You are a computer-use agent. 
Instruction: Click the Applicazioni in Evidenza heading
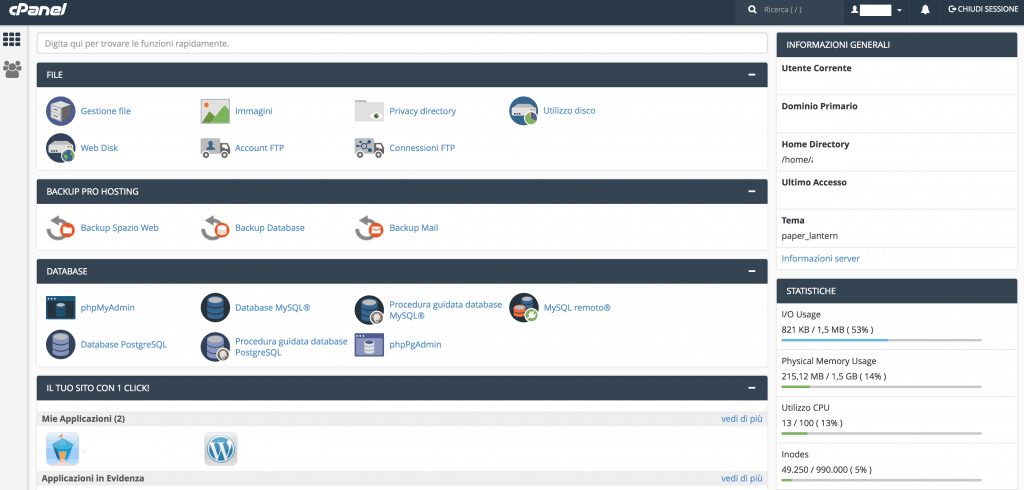93,478
